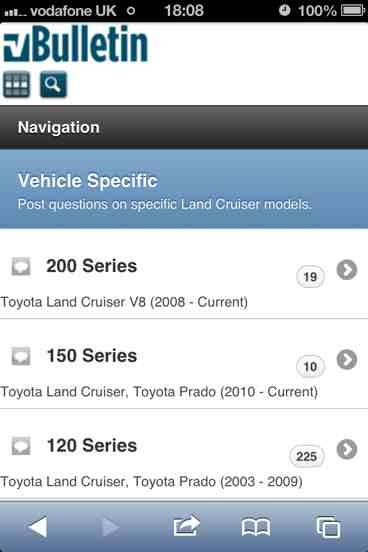This screenshot has width=368, height=552.
Task: Open the grid menu icon below the logo
Action: 16,84
